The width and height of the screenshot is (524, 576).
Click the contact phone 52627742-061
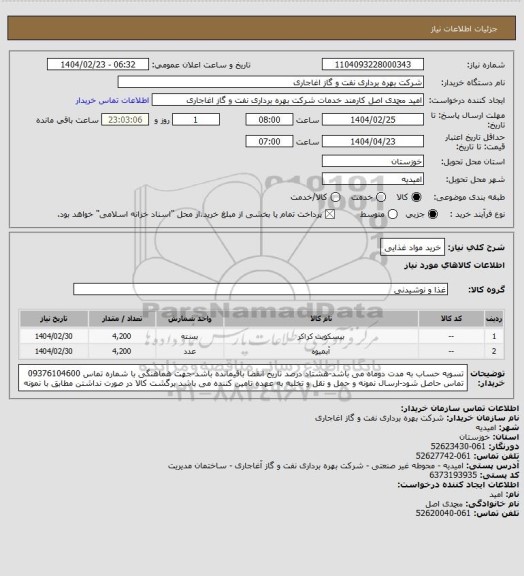tap(443, 456)
